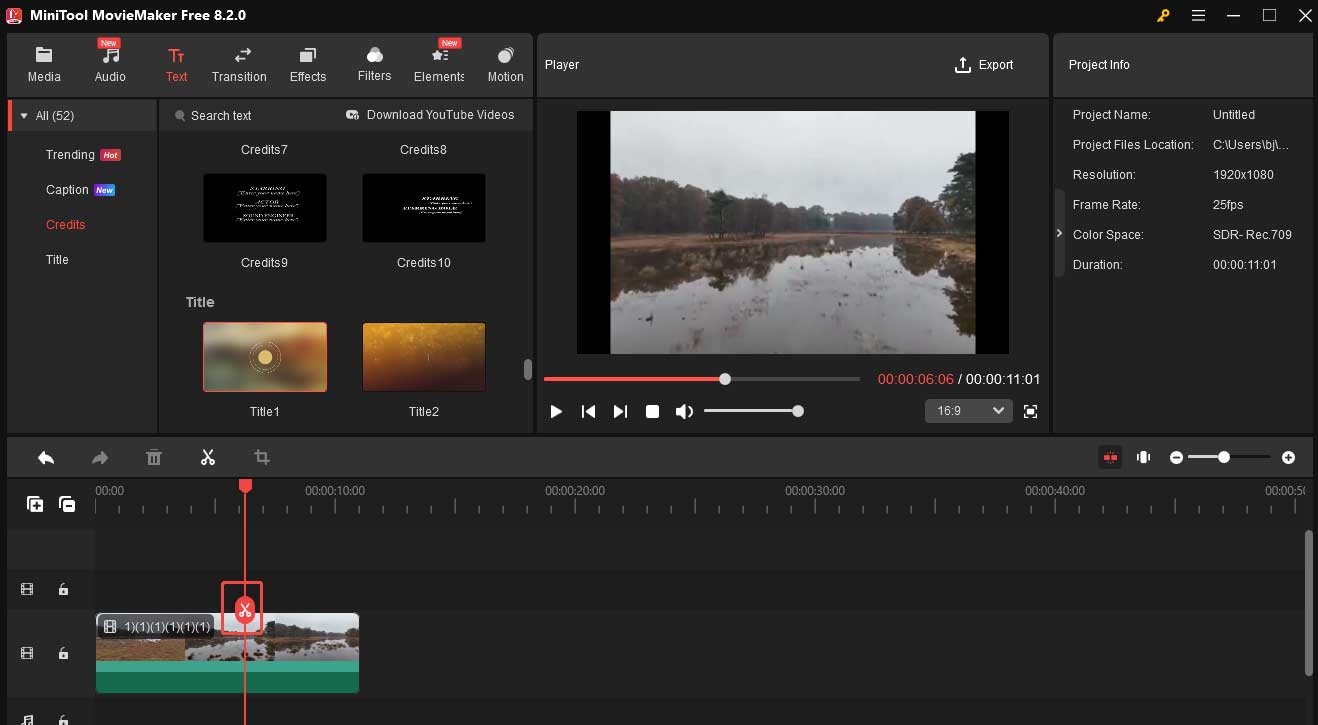Select the Title category
The height and width of the screenshot is (725, 1318).
(x=57, y=260)
